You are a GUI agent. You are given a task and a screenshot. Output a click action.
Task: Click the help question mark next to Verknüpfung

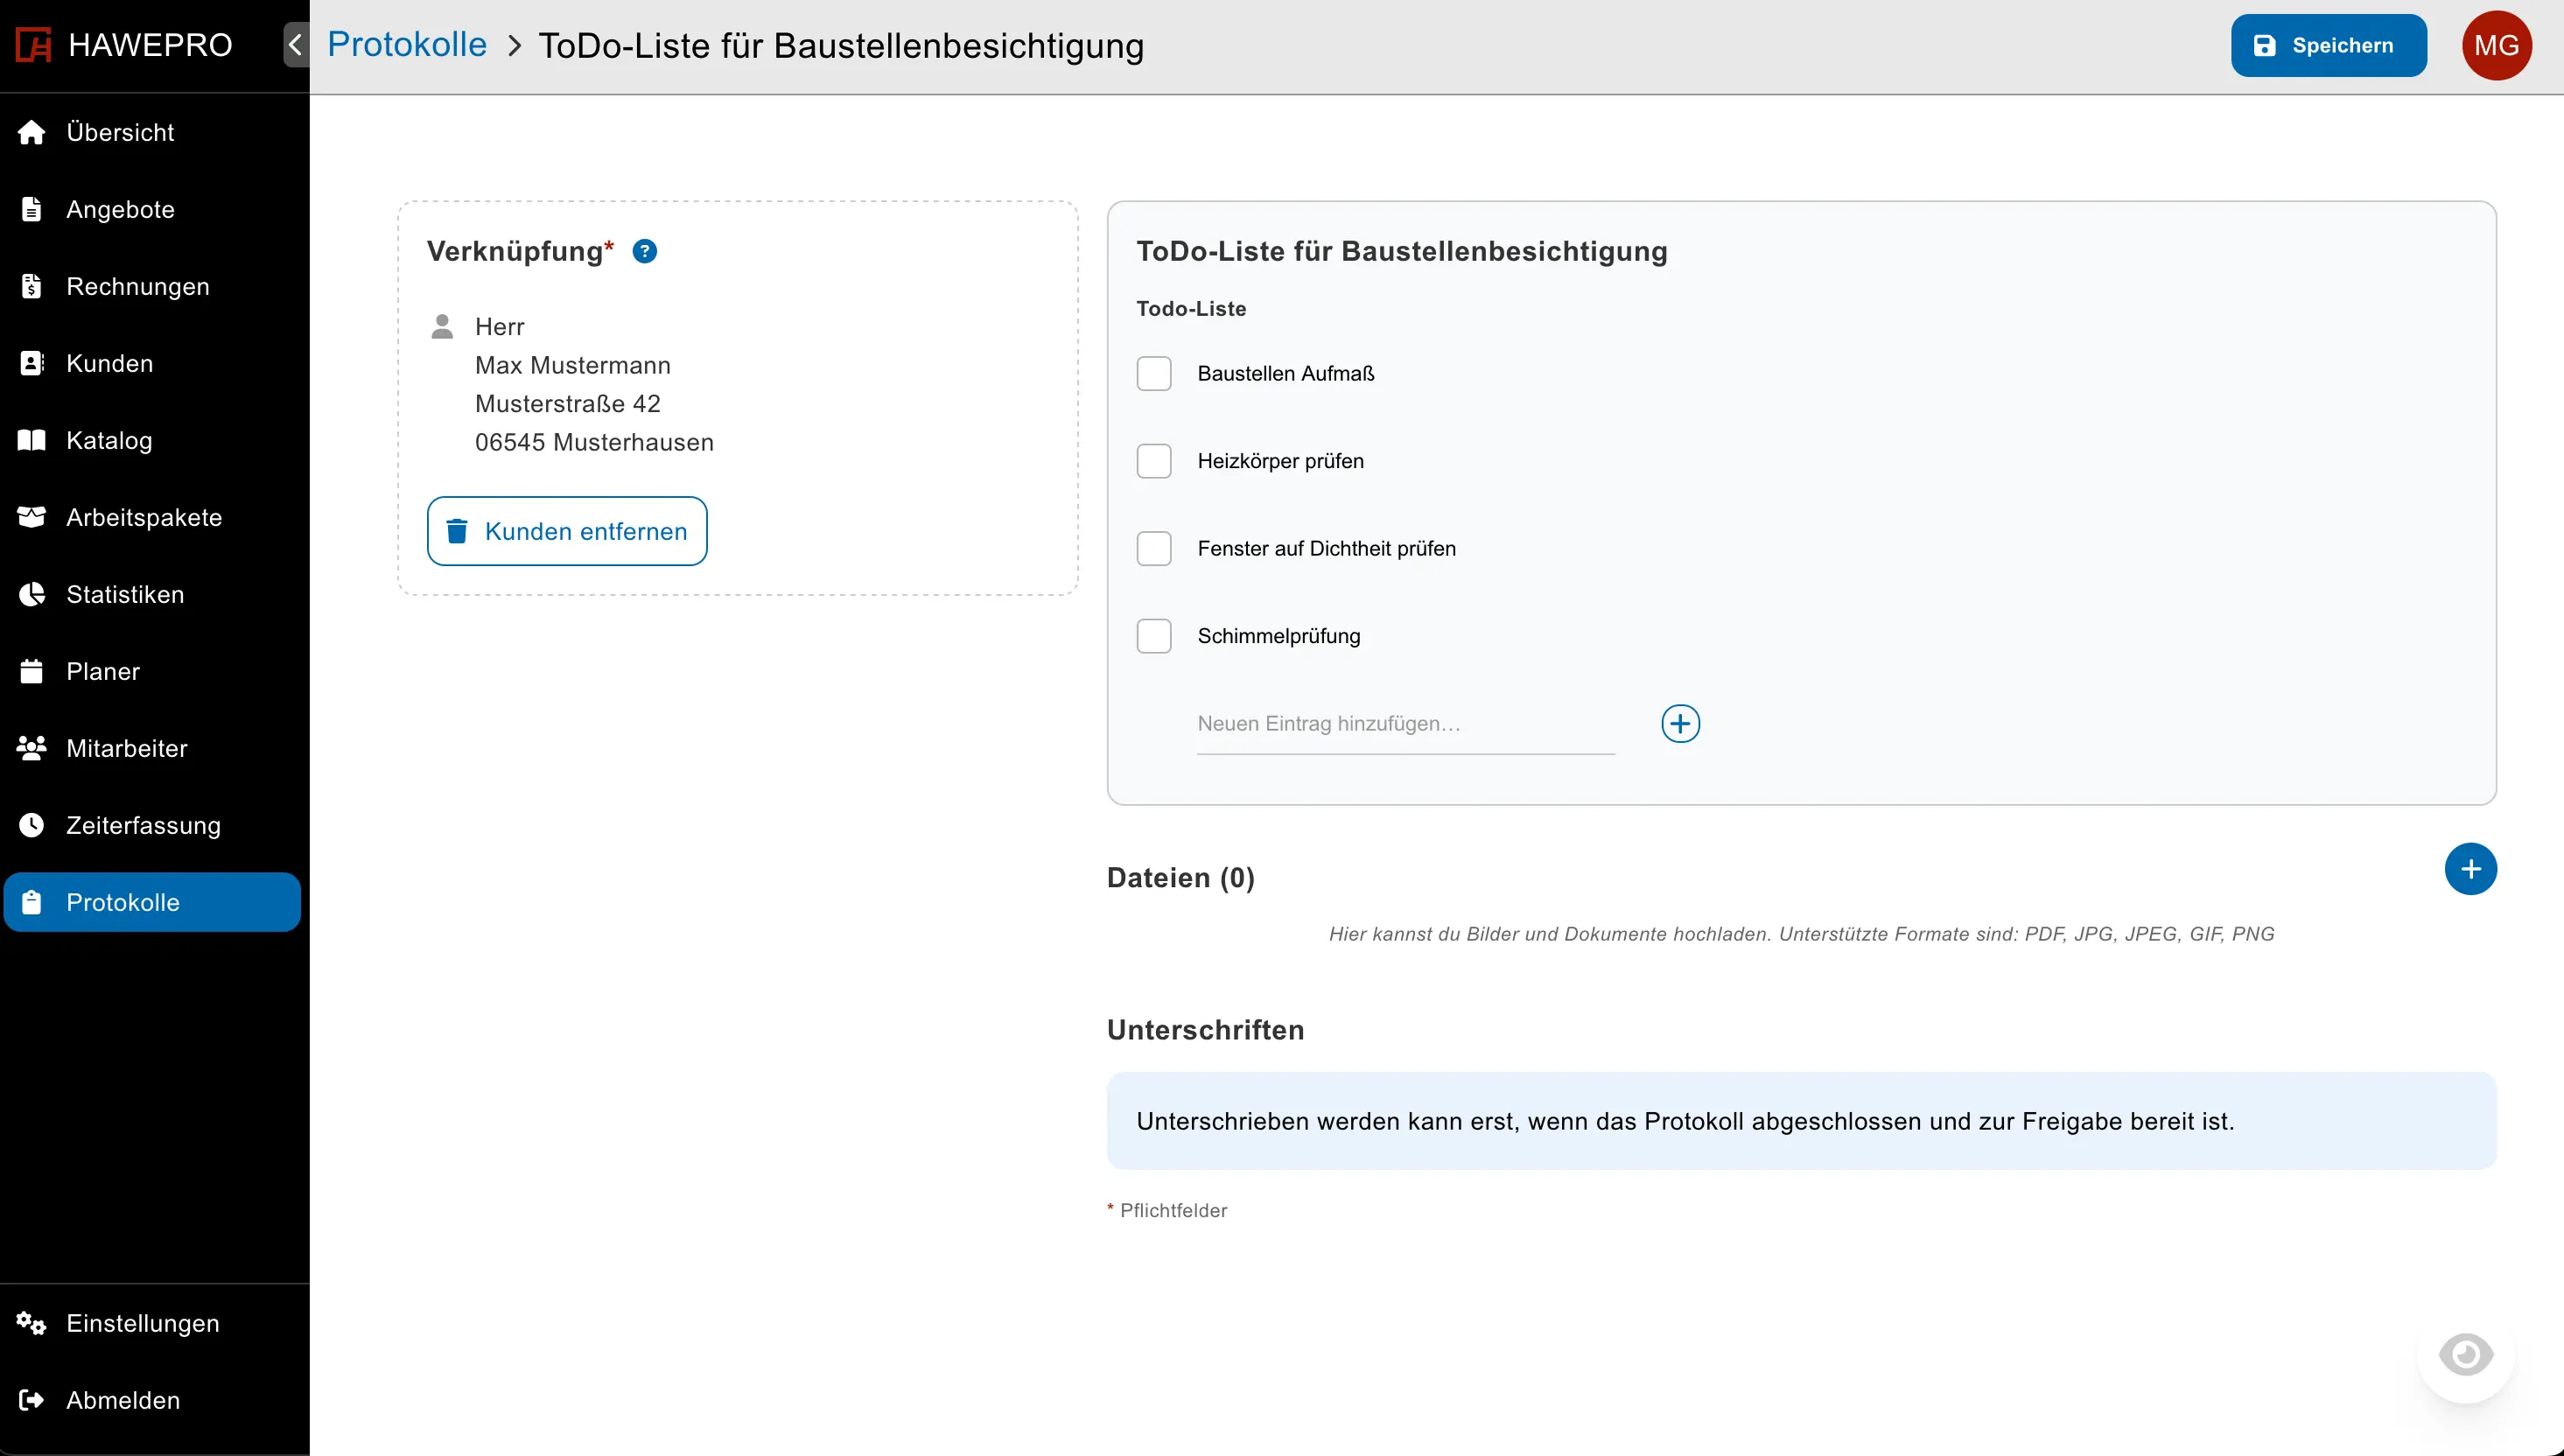[645, 251]
